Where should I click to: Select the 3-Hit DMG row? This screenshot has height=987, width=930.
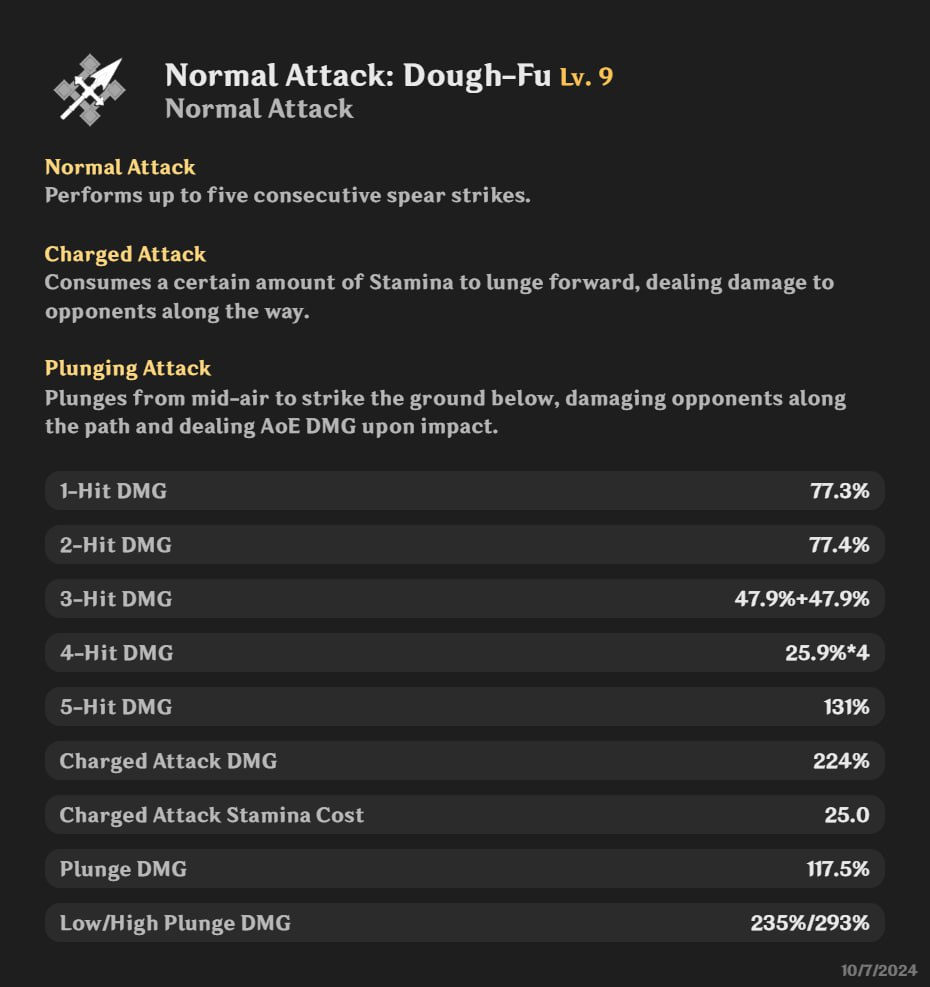464,599
